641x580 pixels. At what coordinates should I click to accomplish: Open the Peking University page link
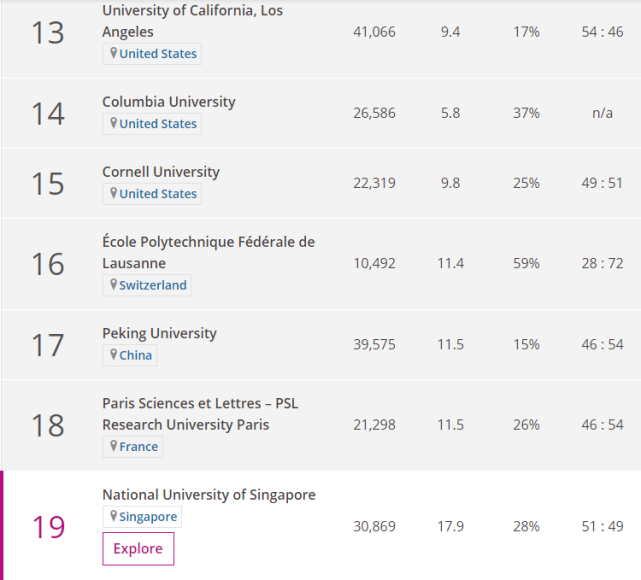click(159, 333)
